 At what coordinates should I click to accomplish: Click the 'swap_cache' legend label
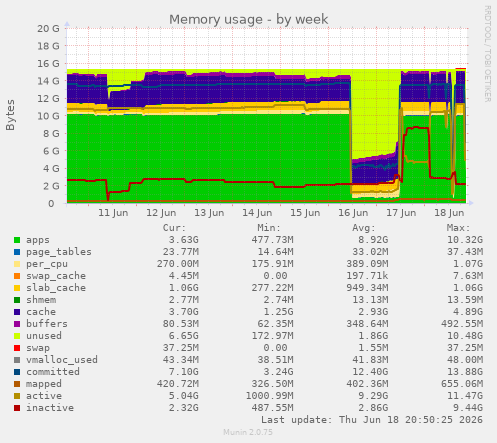(56, 276)
